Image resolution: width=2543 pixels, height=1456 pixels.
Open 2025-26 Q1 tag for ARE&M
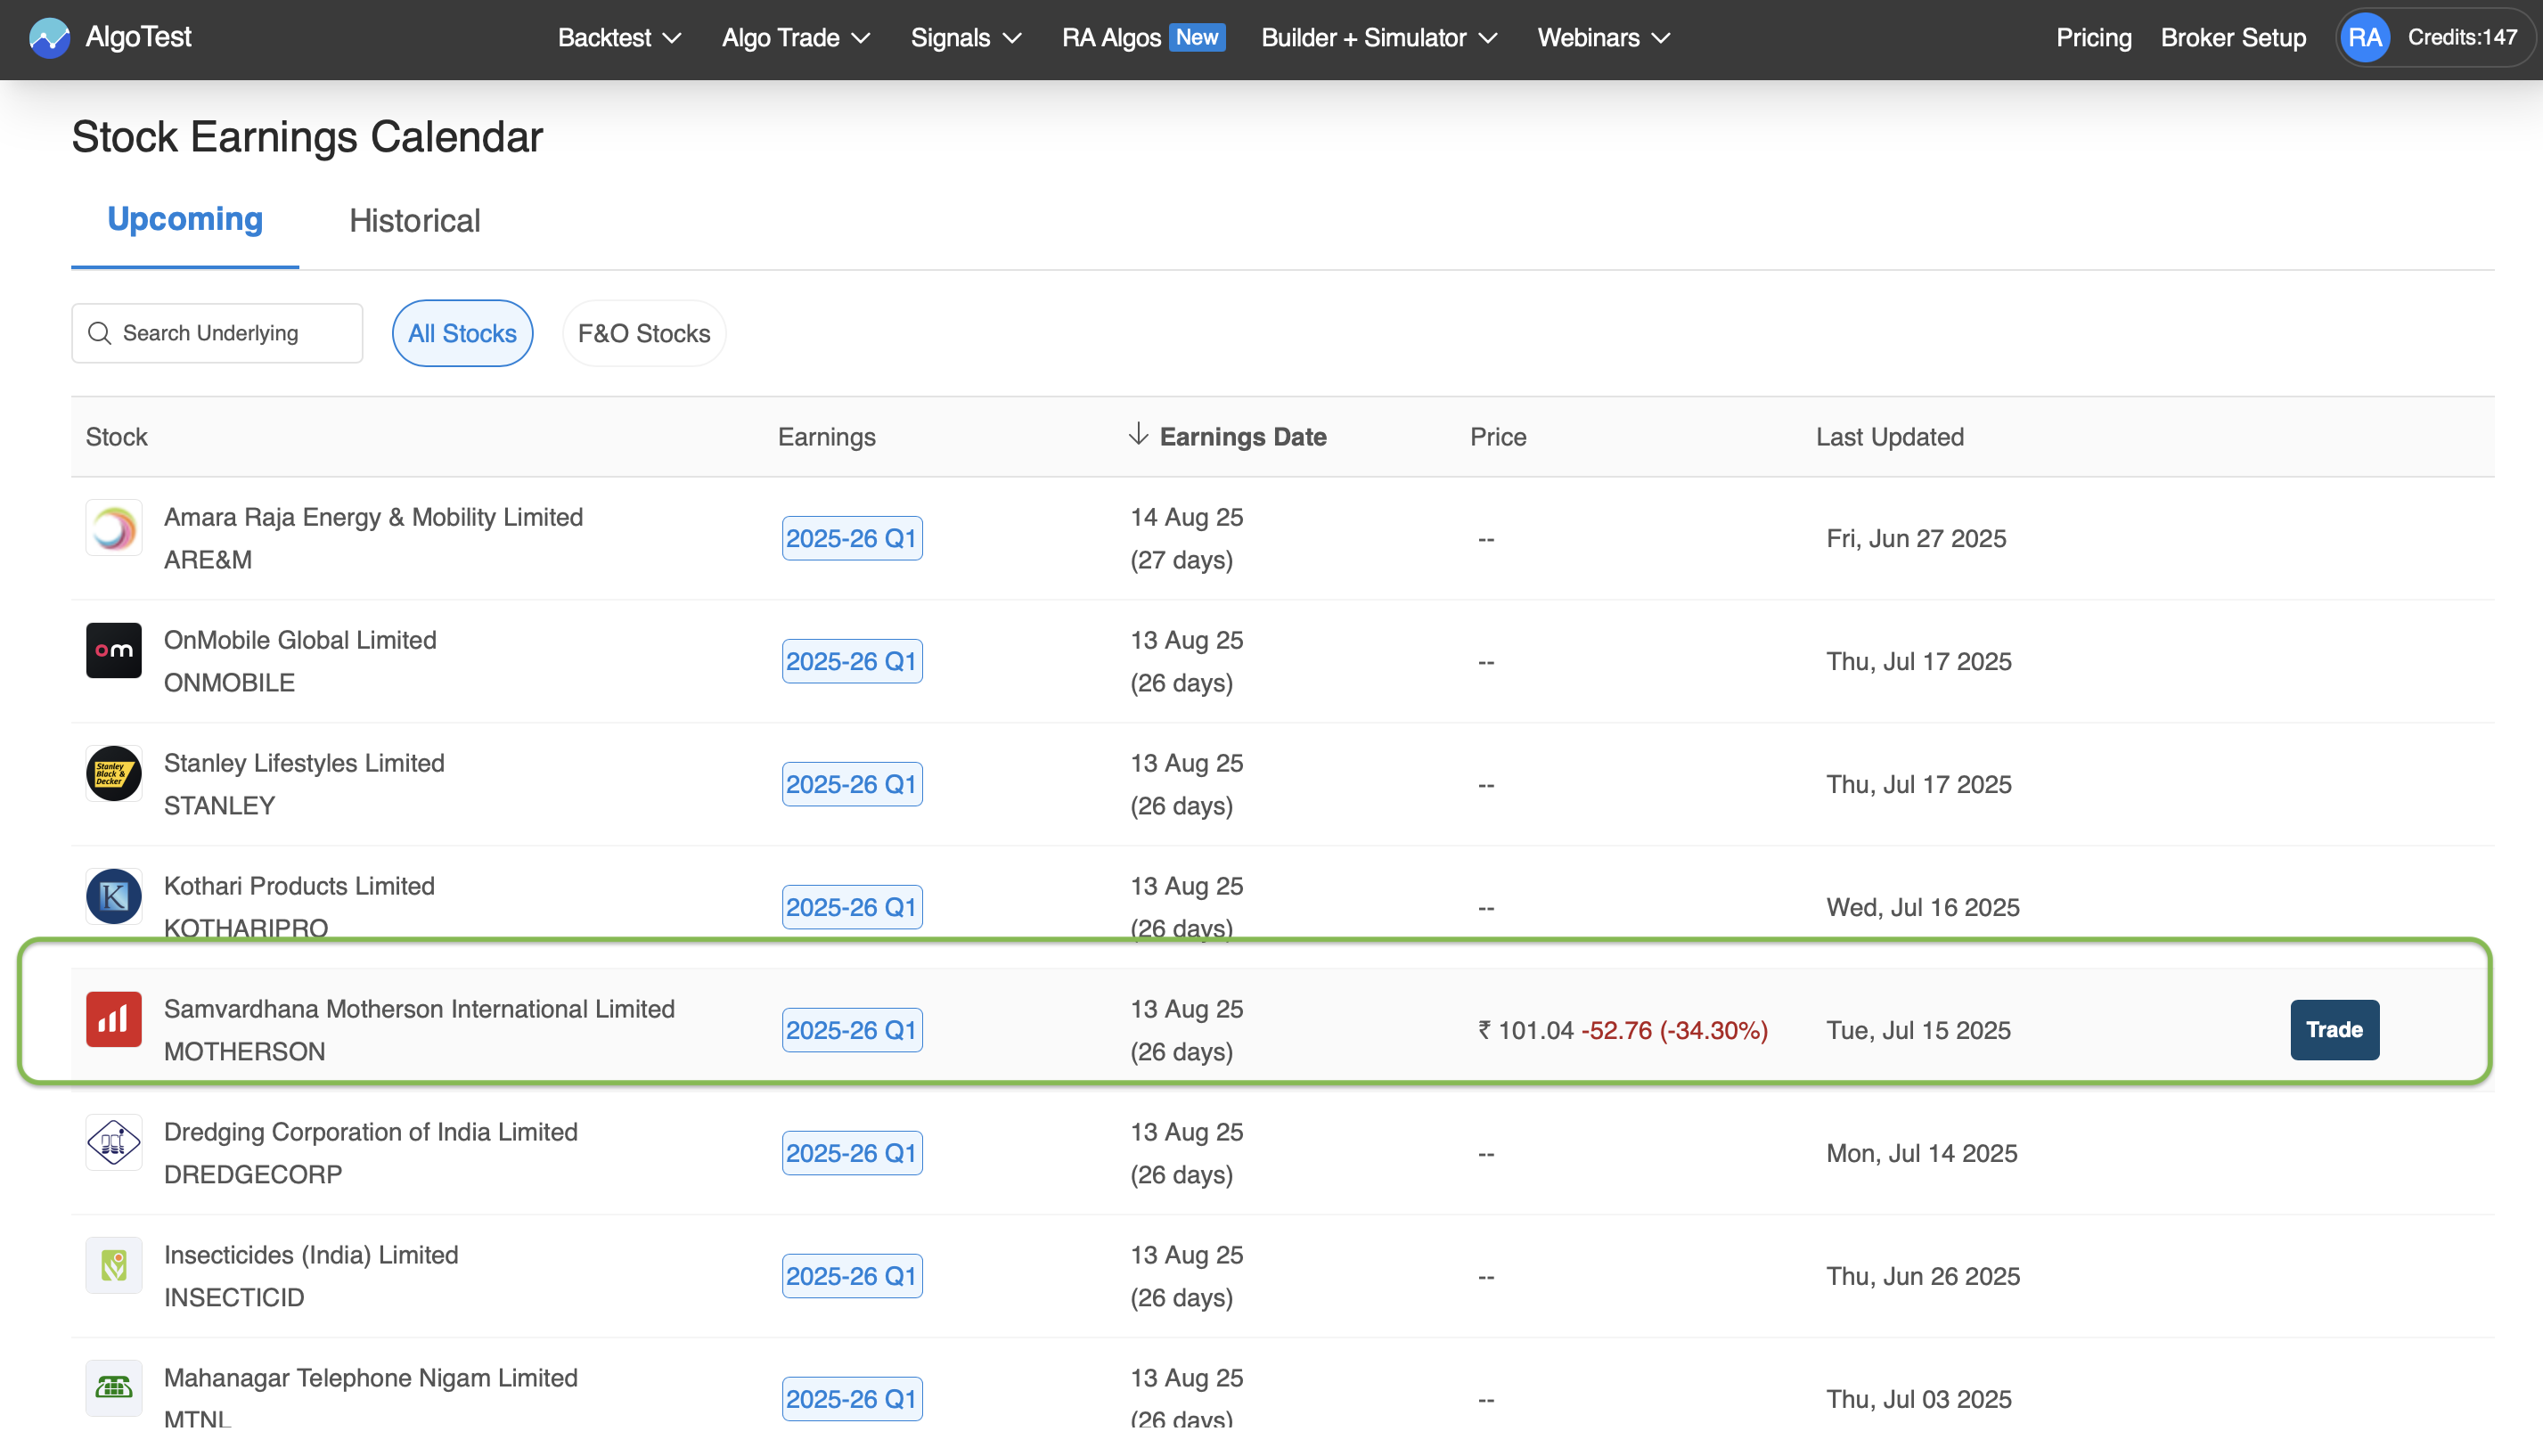click(852, 539)
